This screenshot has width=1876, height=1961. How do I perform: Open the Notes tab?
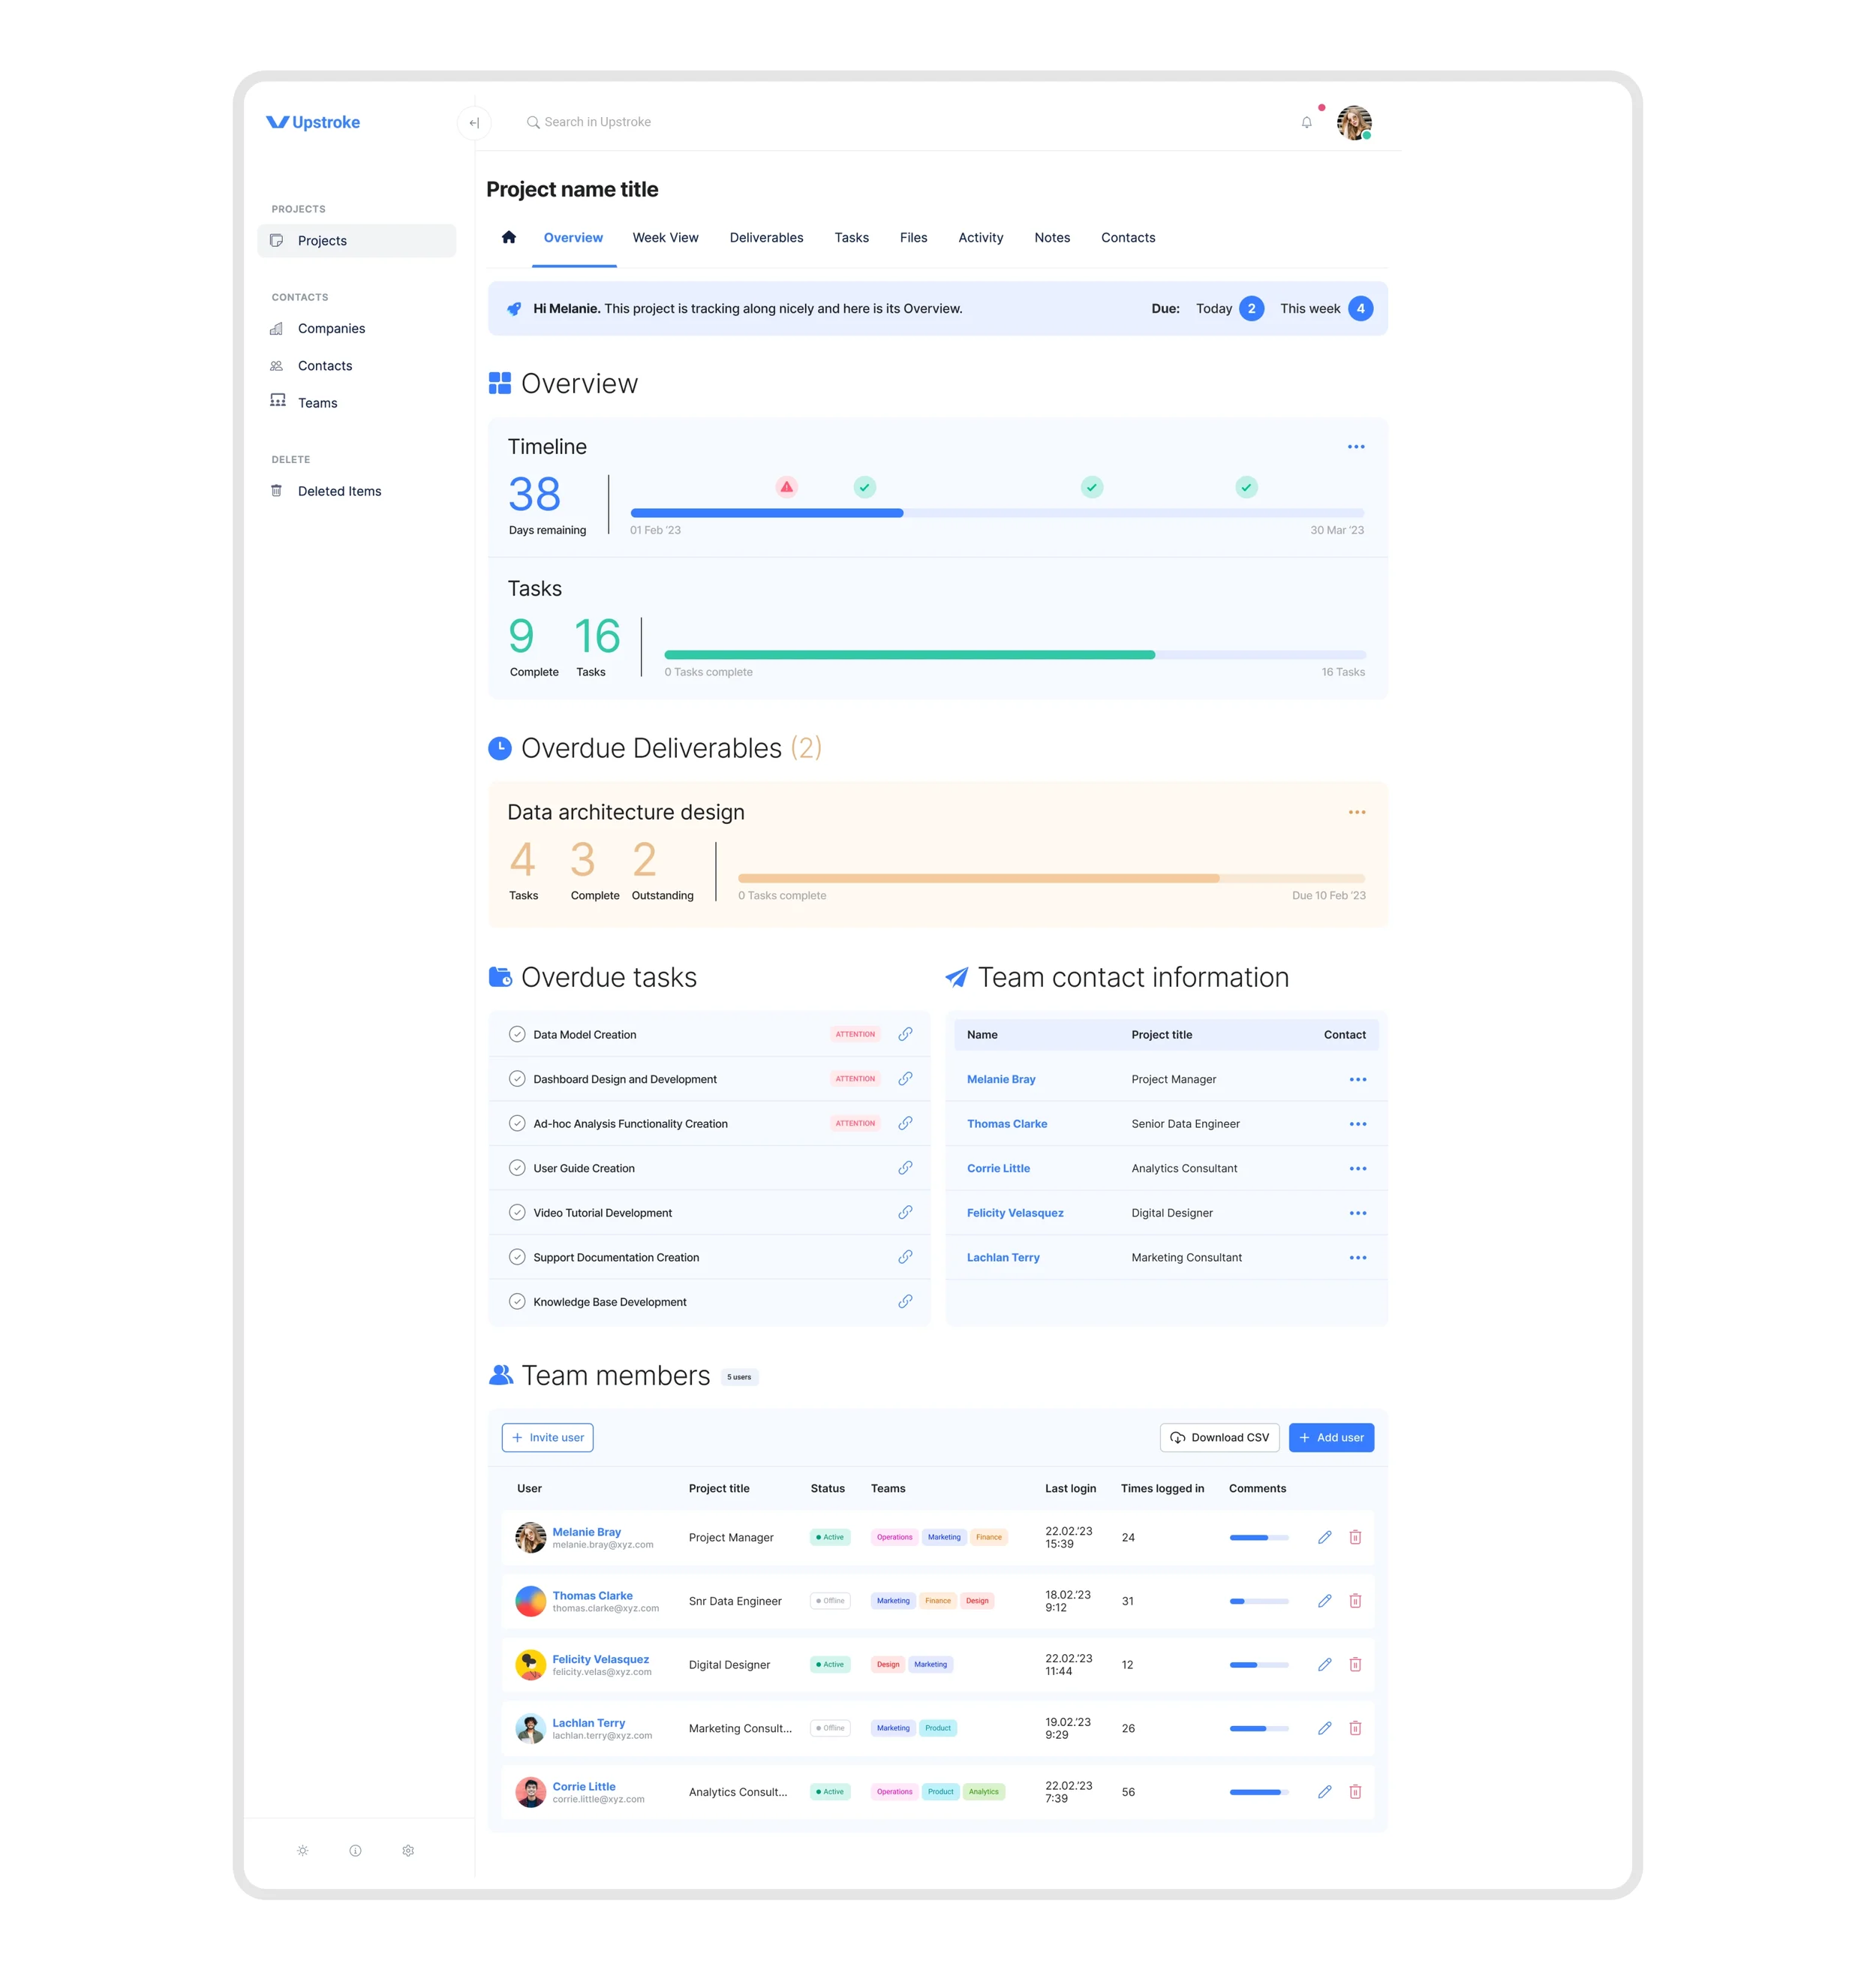[1052, 237]
